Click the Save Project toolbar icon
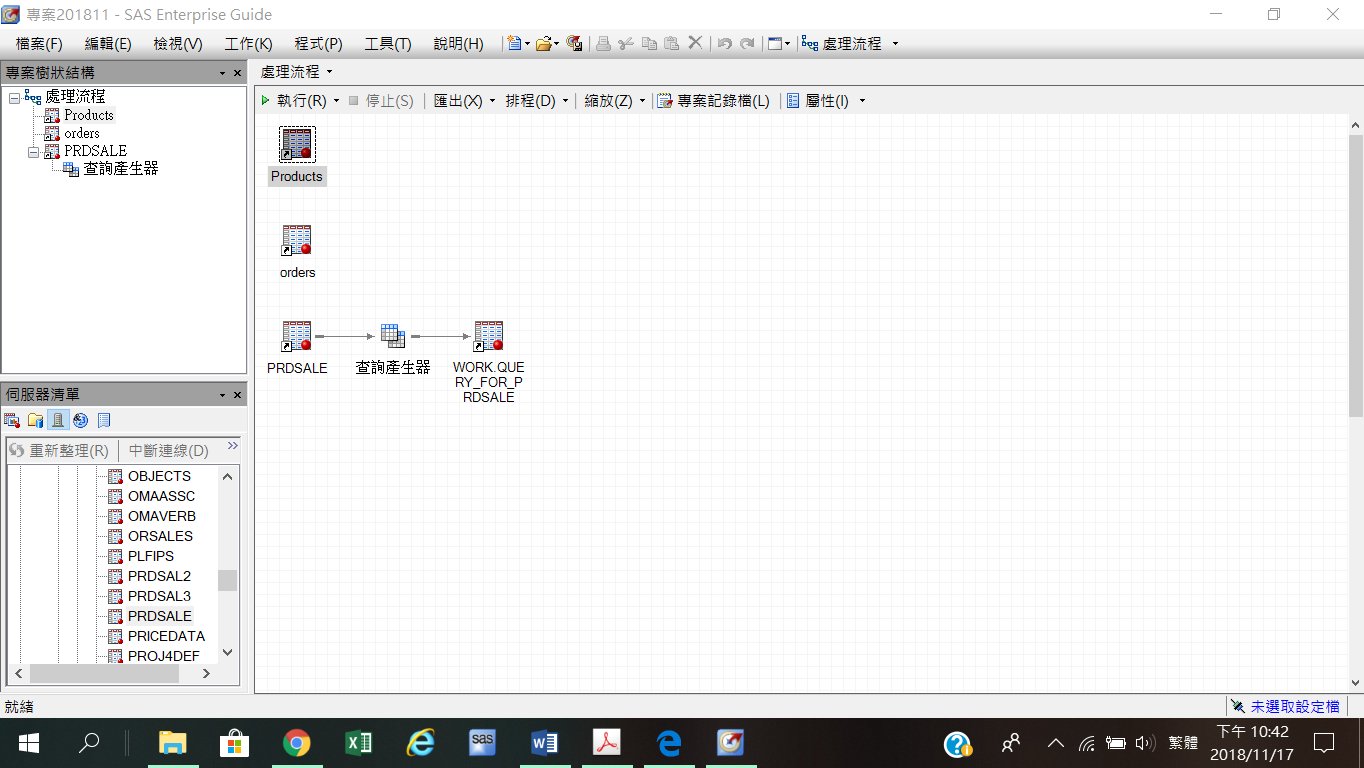This screenshot has height=768, width=1364. pyautogui.click(x=574, y=43)
